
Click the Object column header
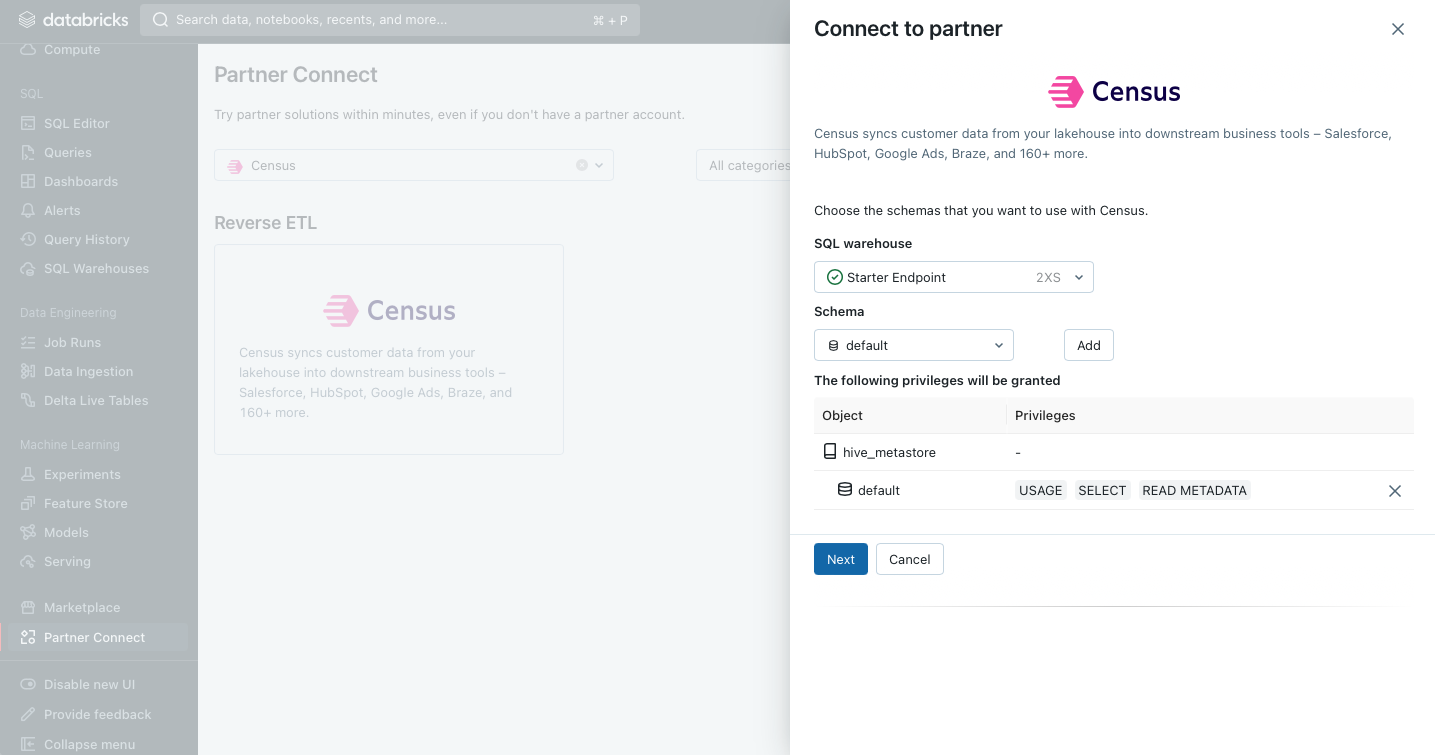[842, 415]
